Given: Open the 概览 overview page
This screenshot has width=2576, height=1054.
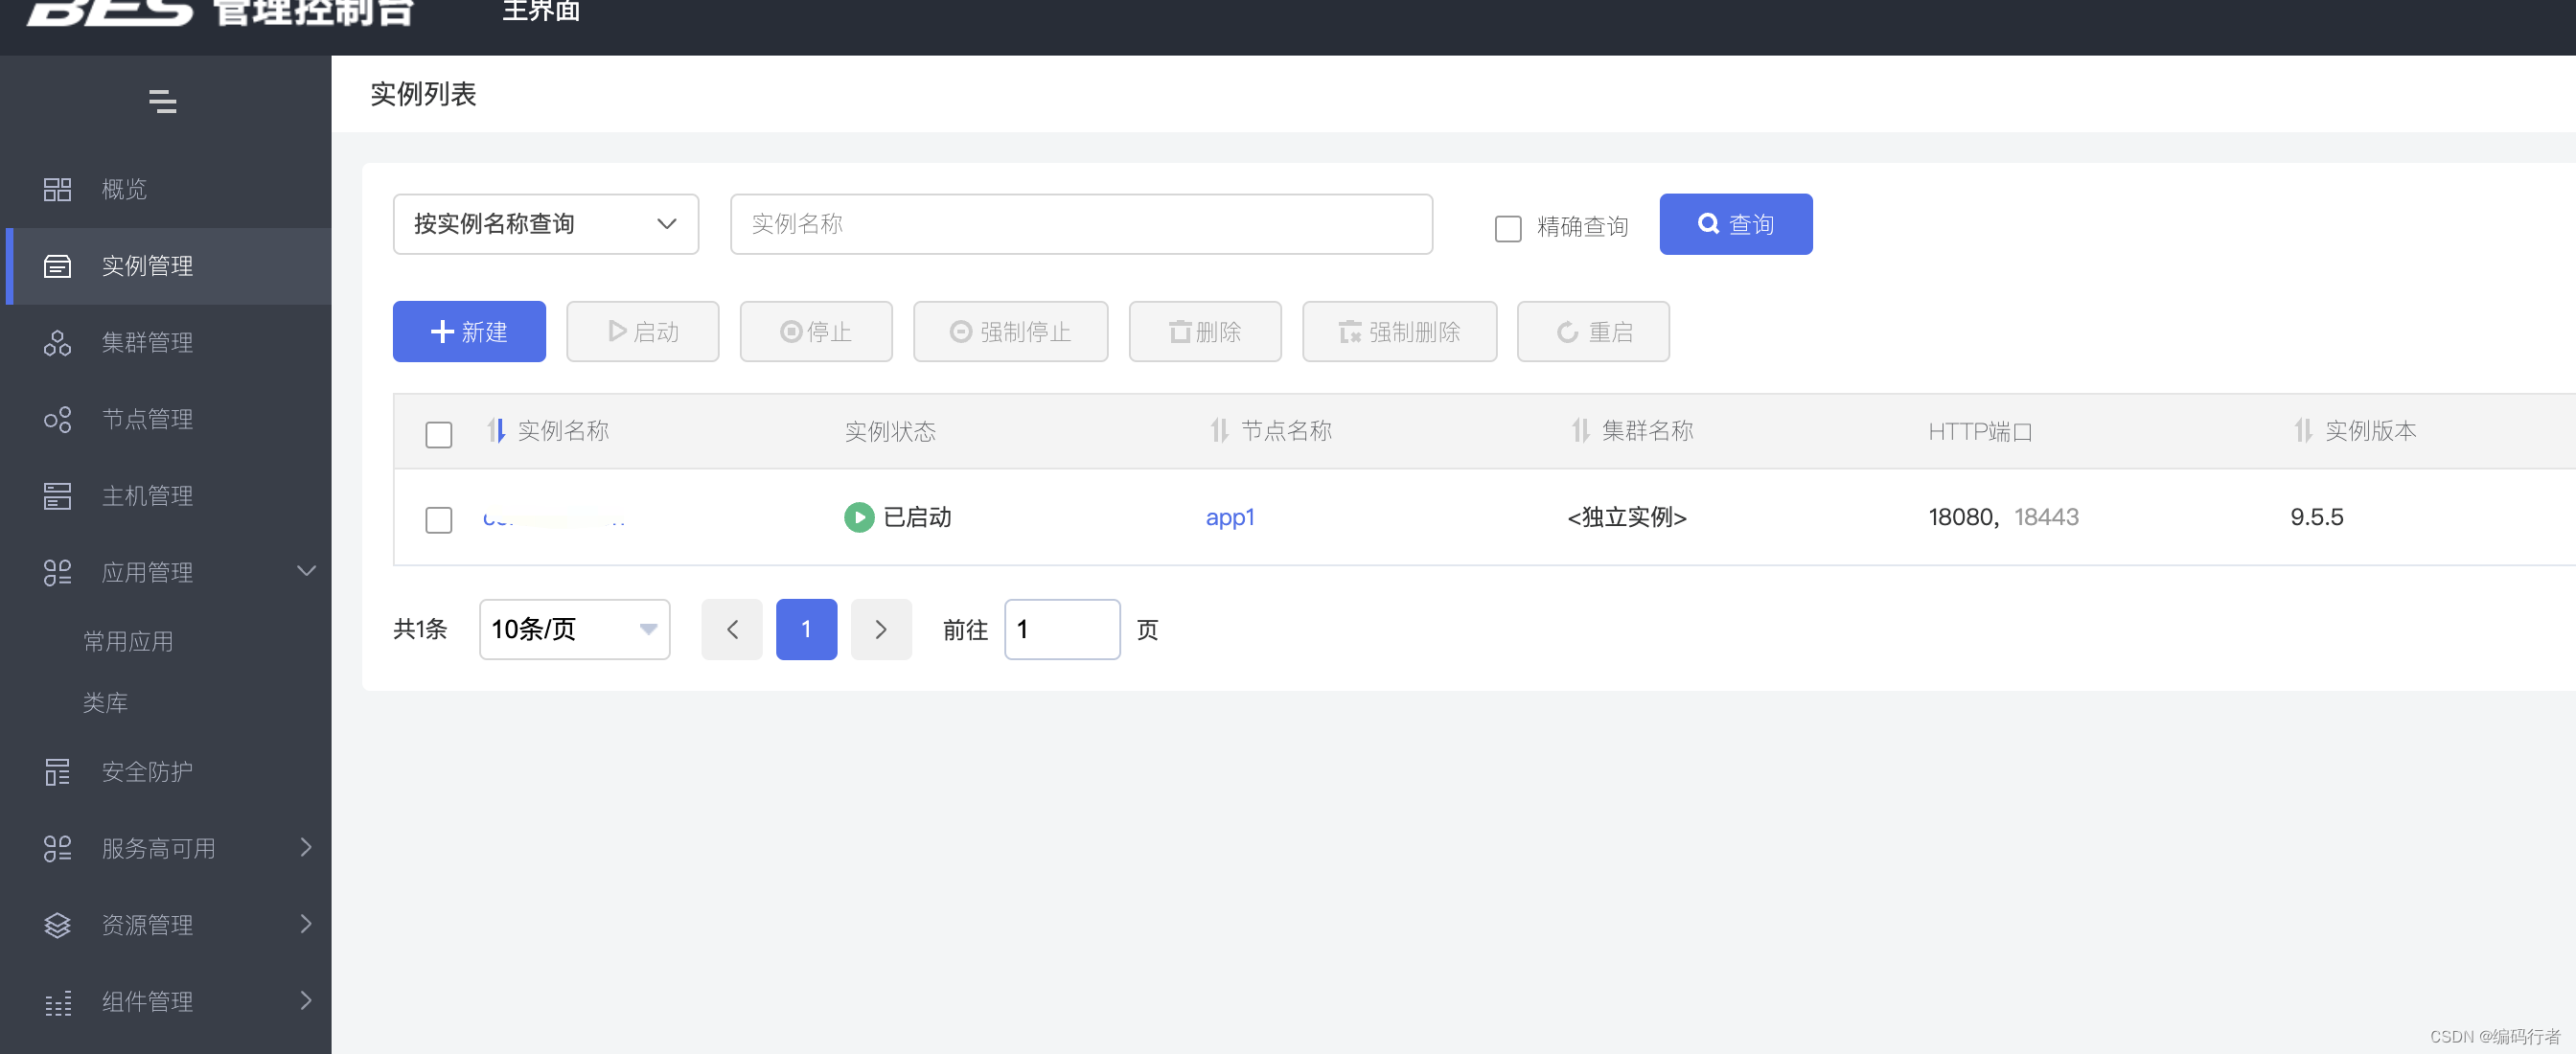Looking at the screenshot, I should [123, 189].
